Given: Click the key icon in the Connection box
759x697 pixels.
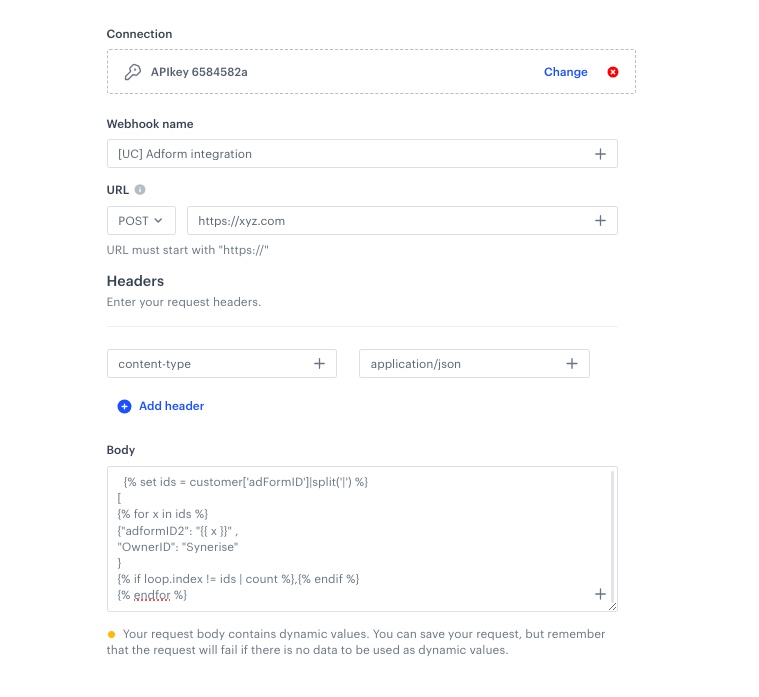Looking at the screenshot, I should (x=132, y=72).
